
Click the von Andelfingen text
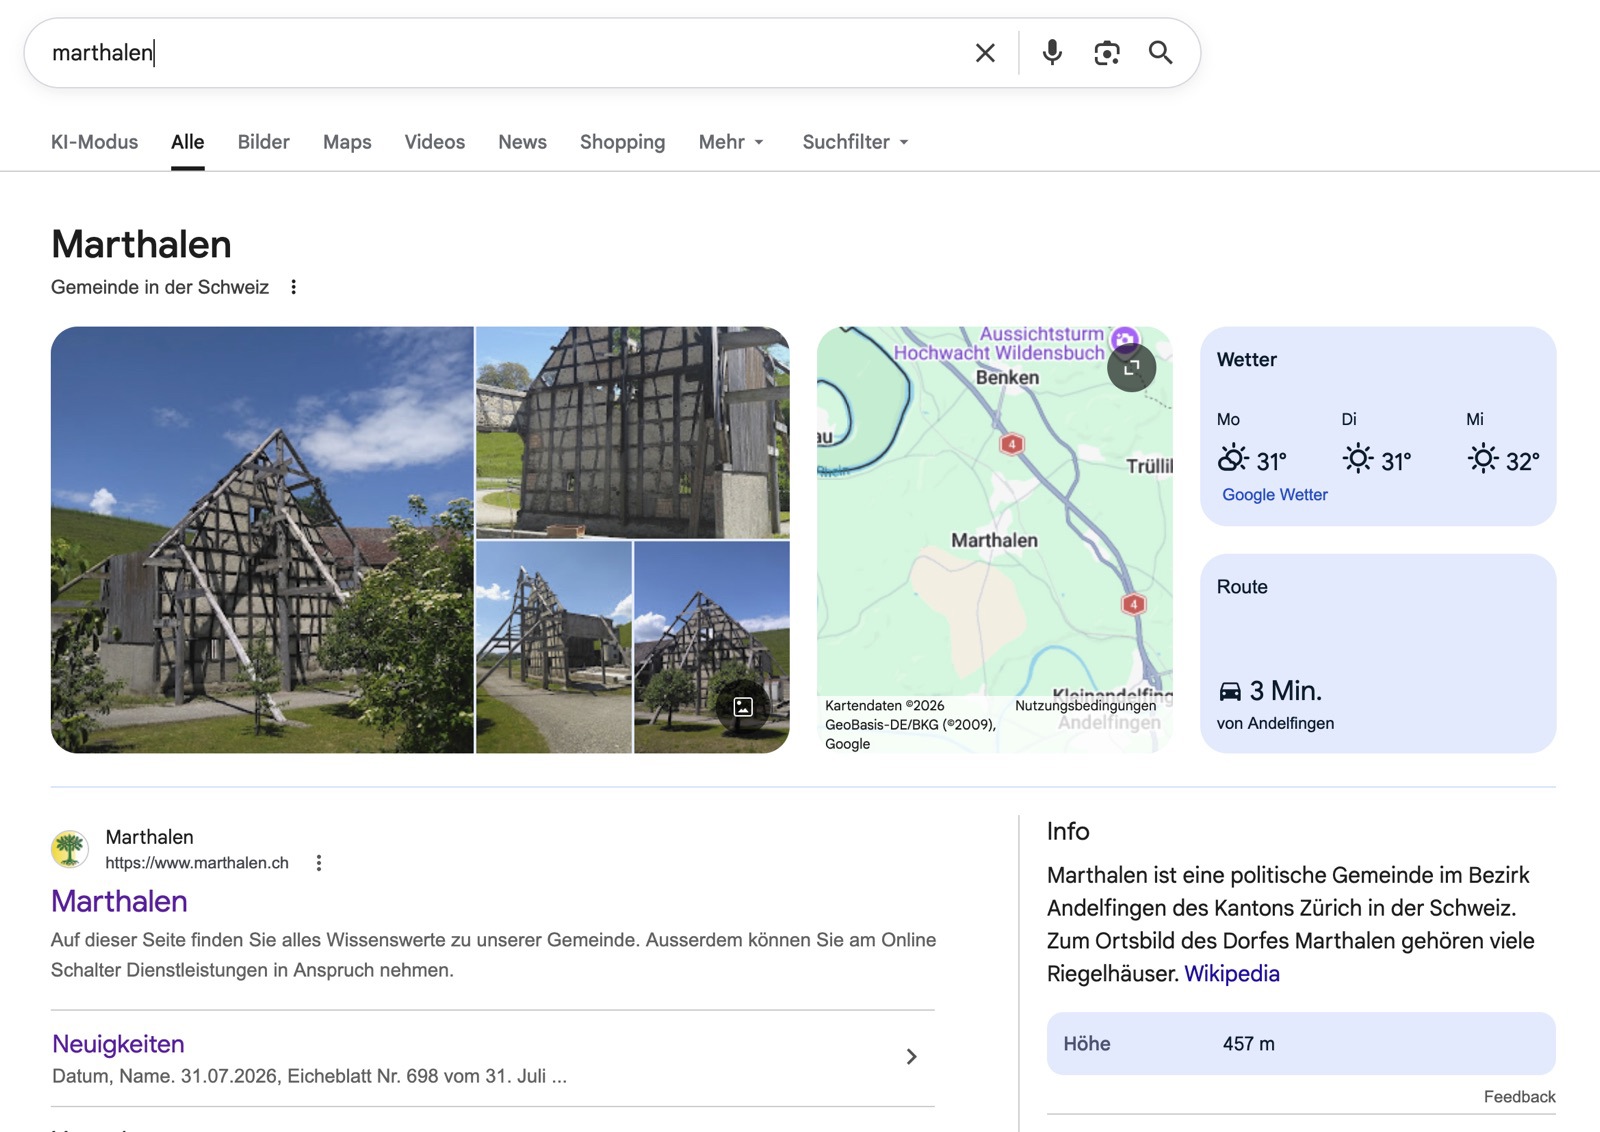[1275, 723]
